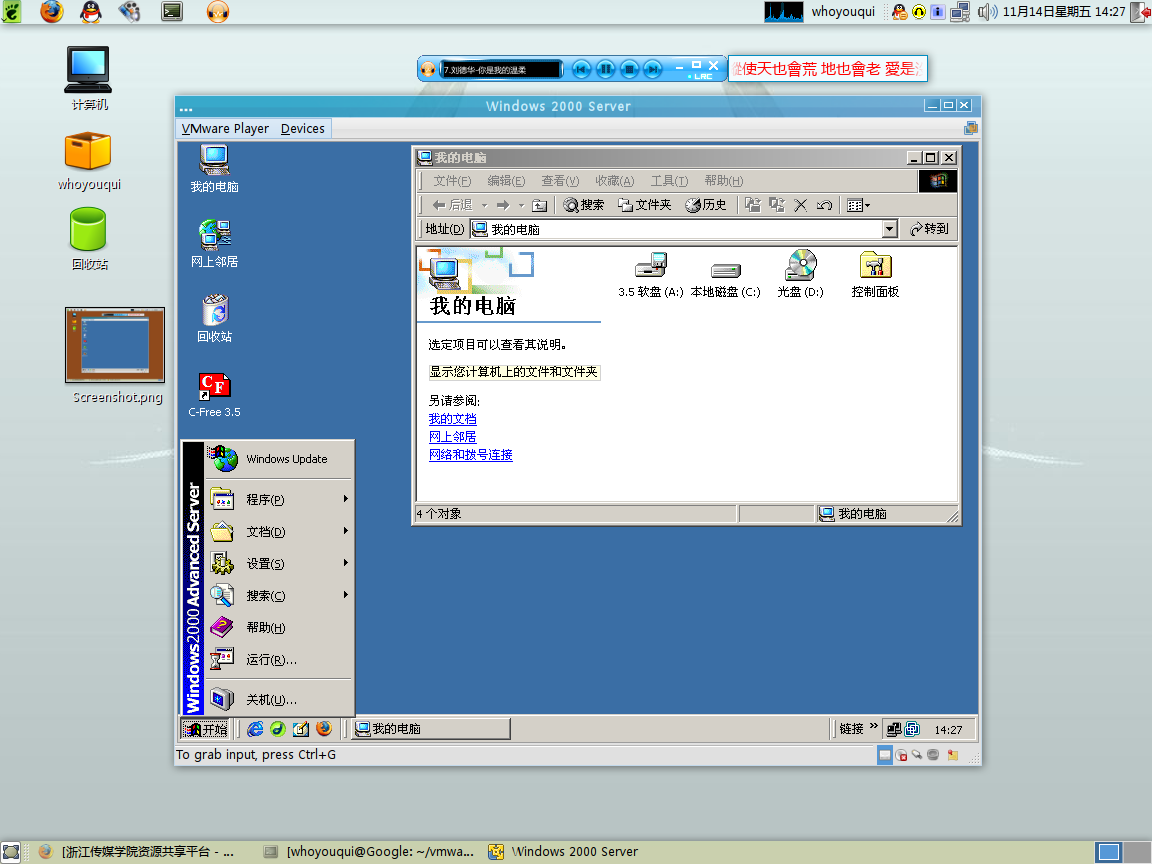
Task: Open the back button history dropdown arrow
Action: pyautogui.click(x=485, y=206)
